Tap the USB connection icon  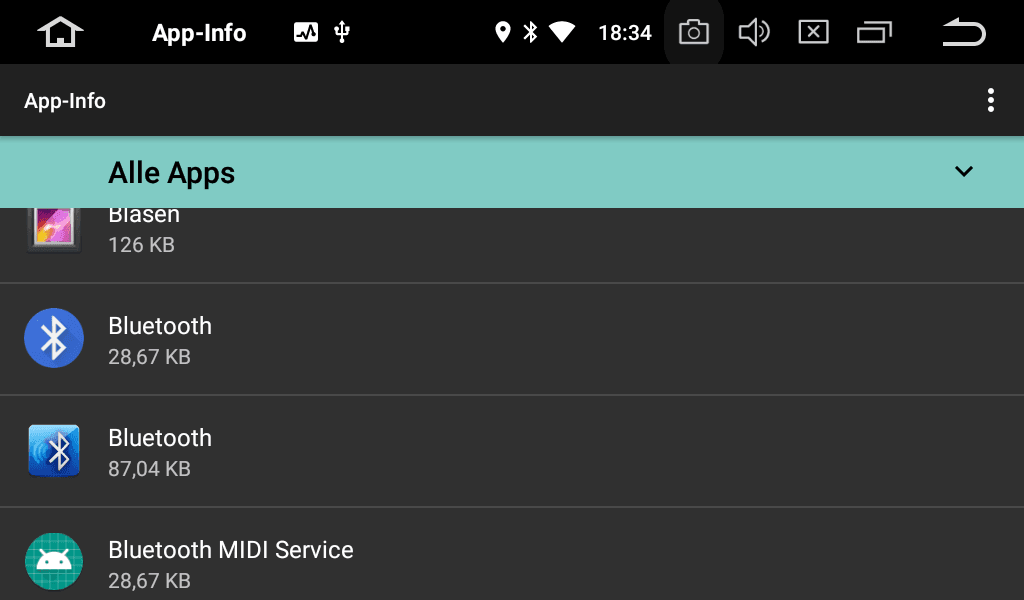coord(342,32)
